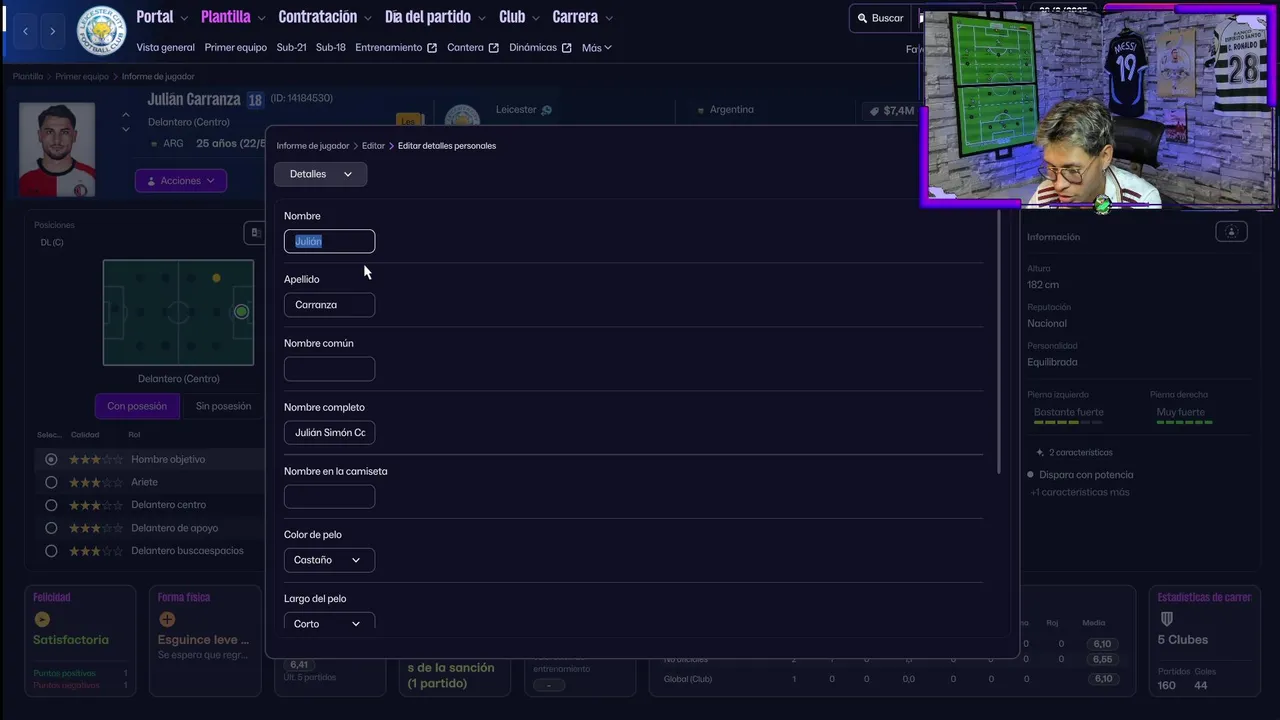
Task: Open the Detalles dropdown
Action: pos(320,174)
